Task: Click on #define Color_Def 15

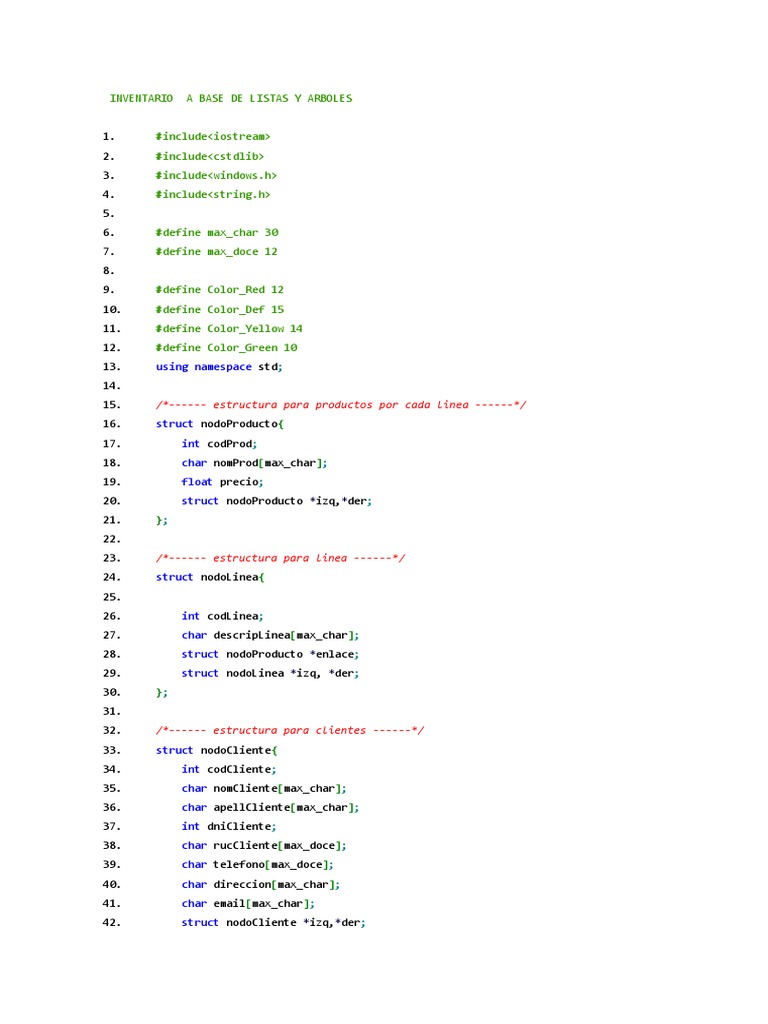Action: (219, 310)
